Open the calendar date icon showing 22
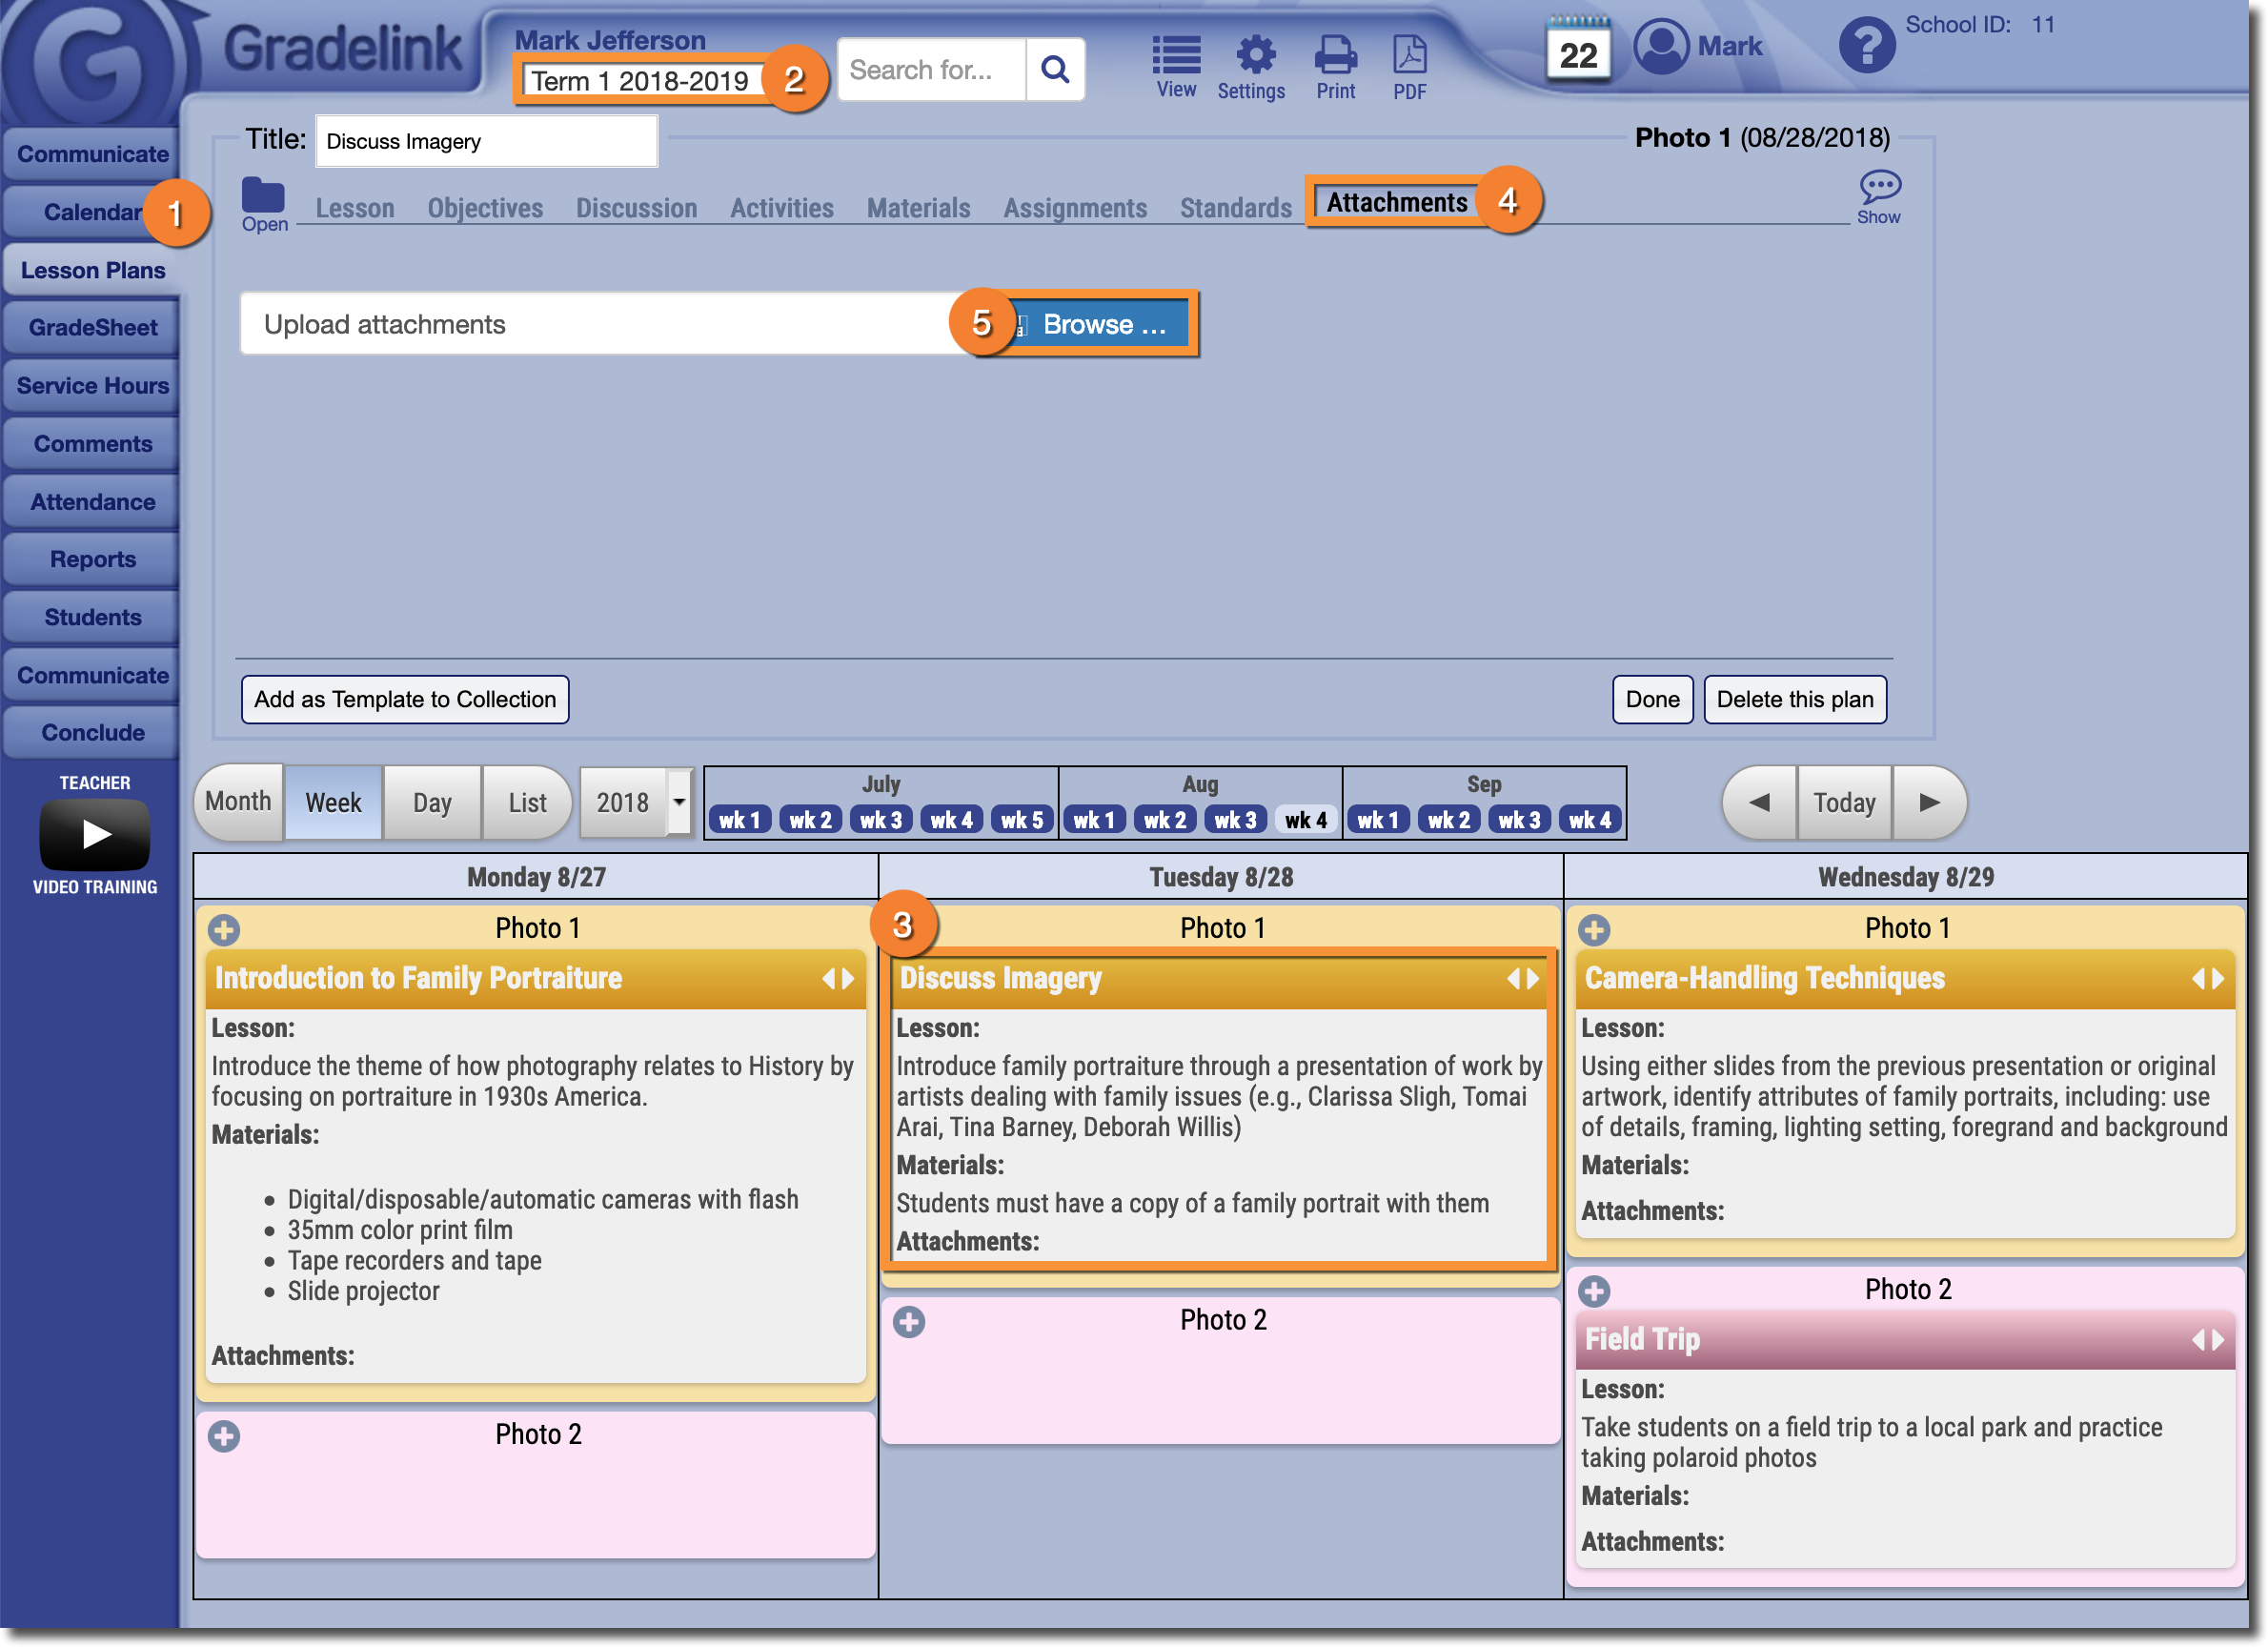2268x1647 pixels. 1577,52
